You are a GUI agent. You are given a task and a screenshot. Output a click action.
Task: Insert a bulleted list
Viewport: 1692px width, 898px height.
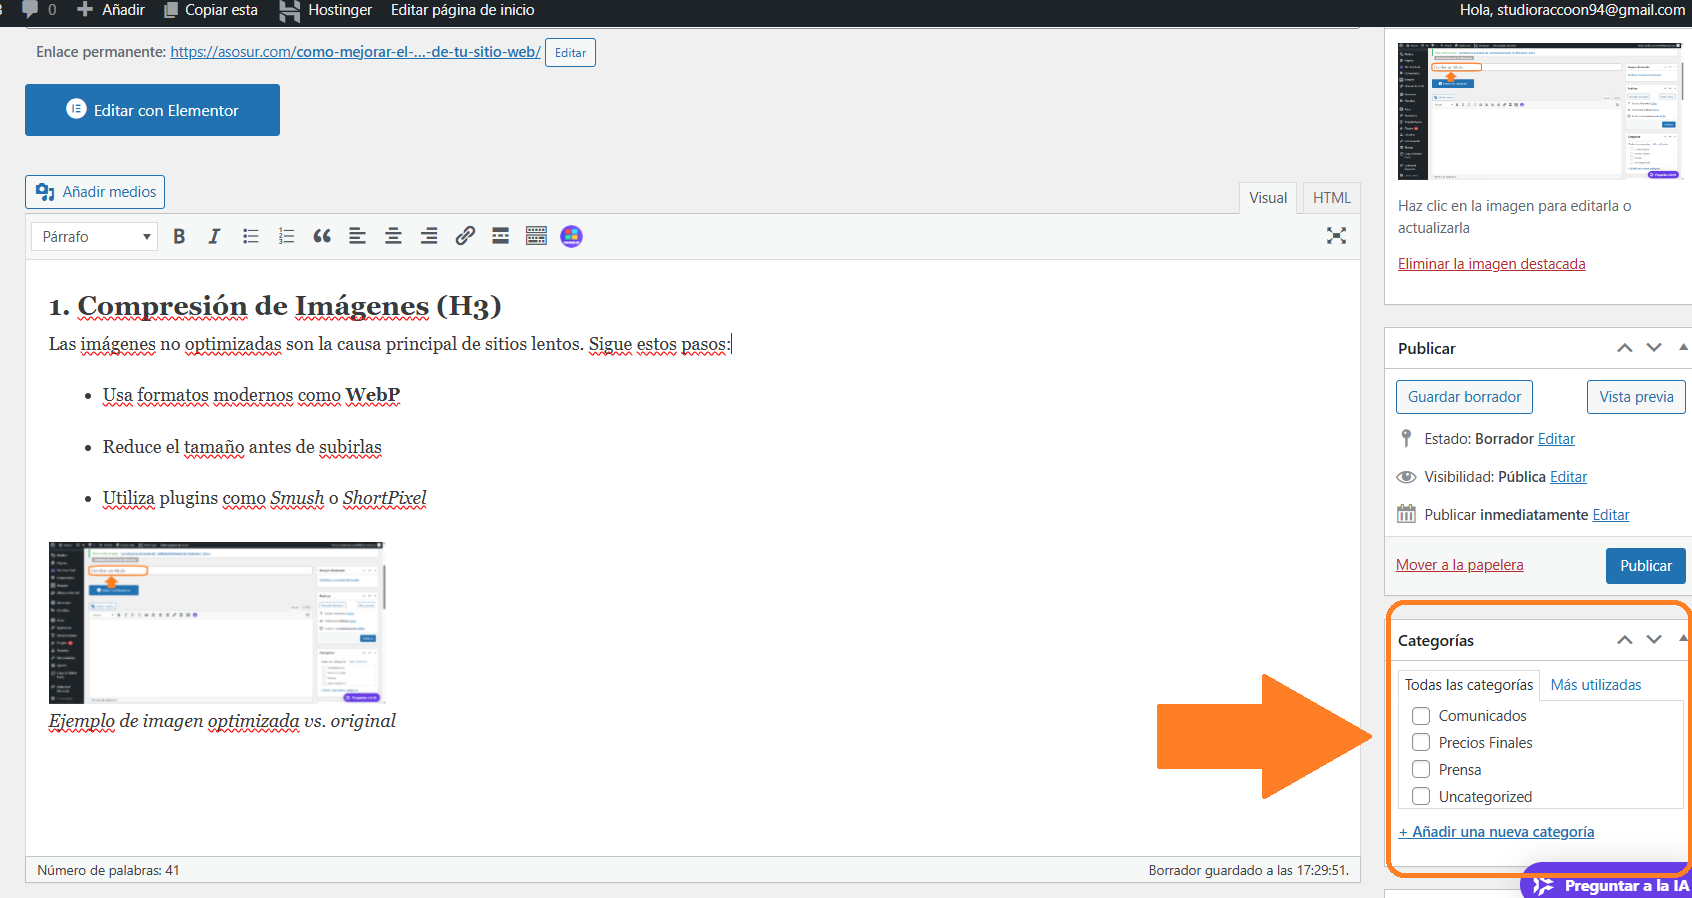click(250, 236)
